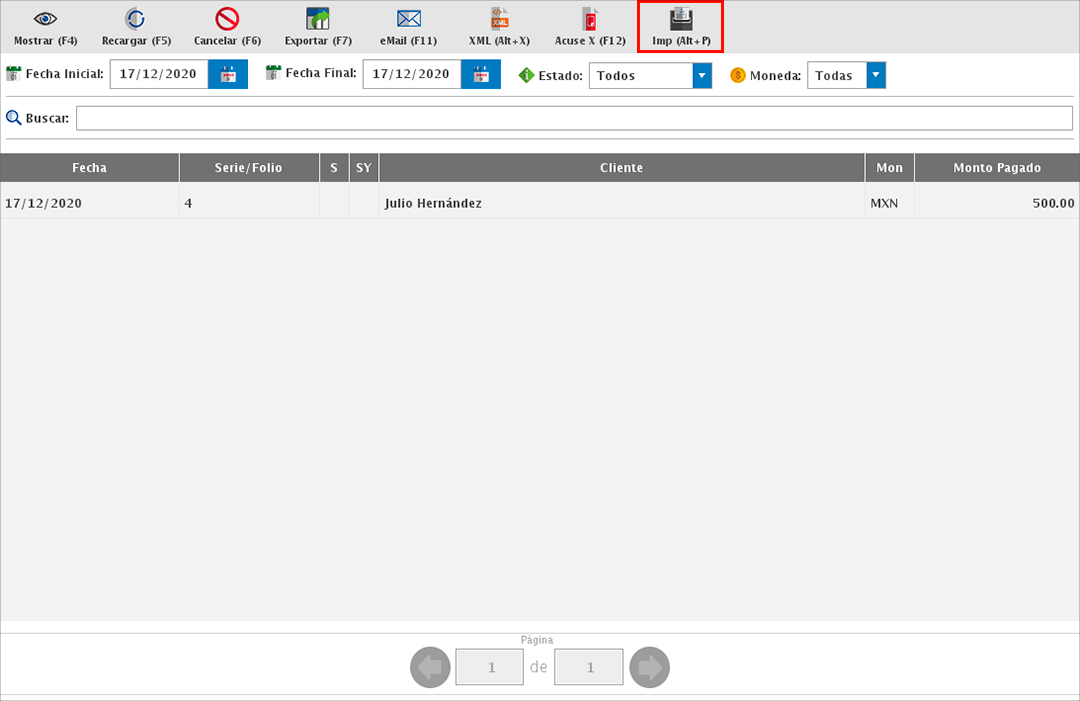The height and width of the screenshot is (701, 1080).
Task: Sort by the Fecha column header
Action: tap(89, 168)
